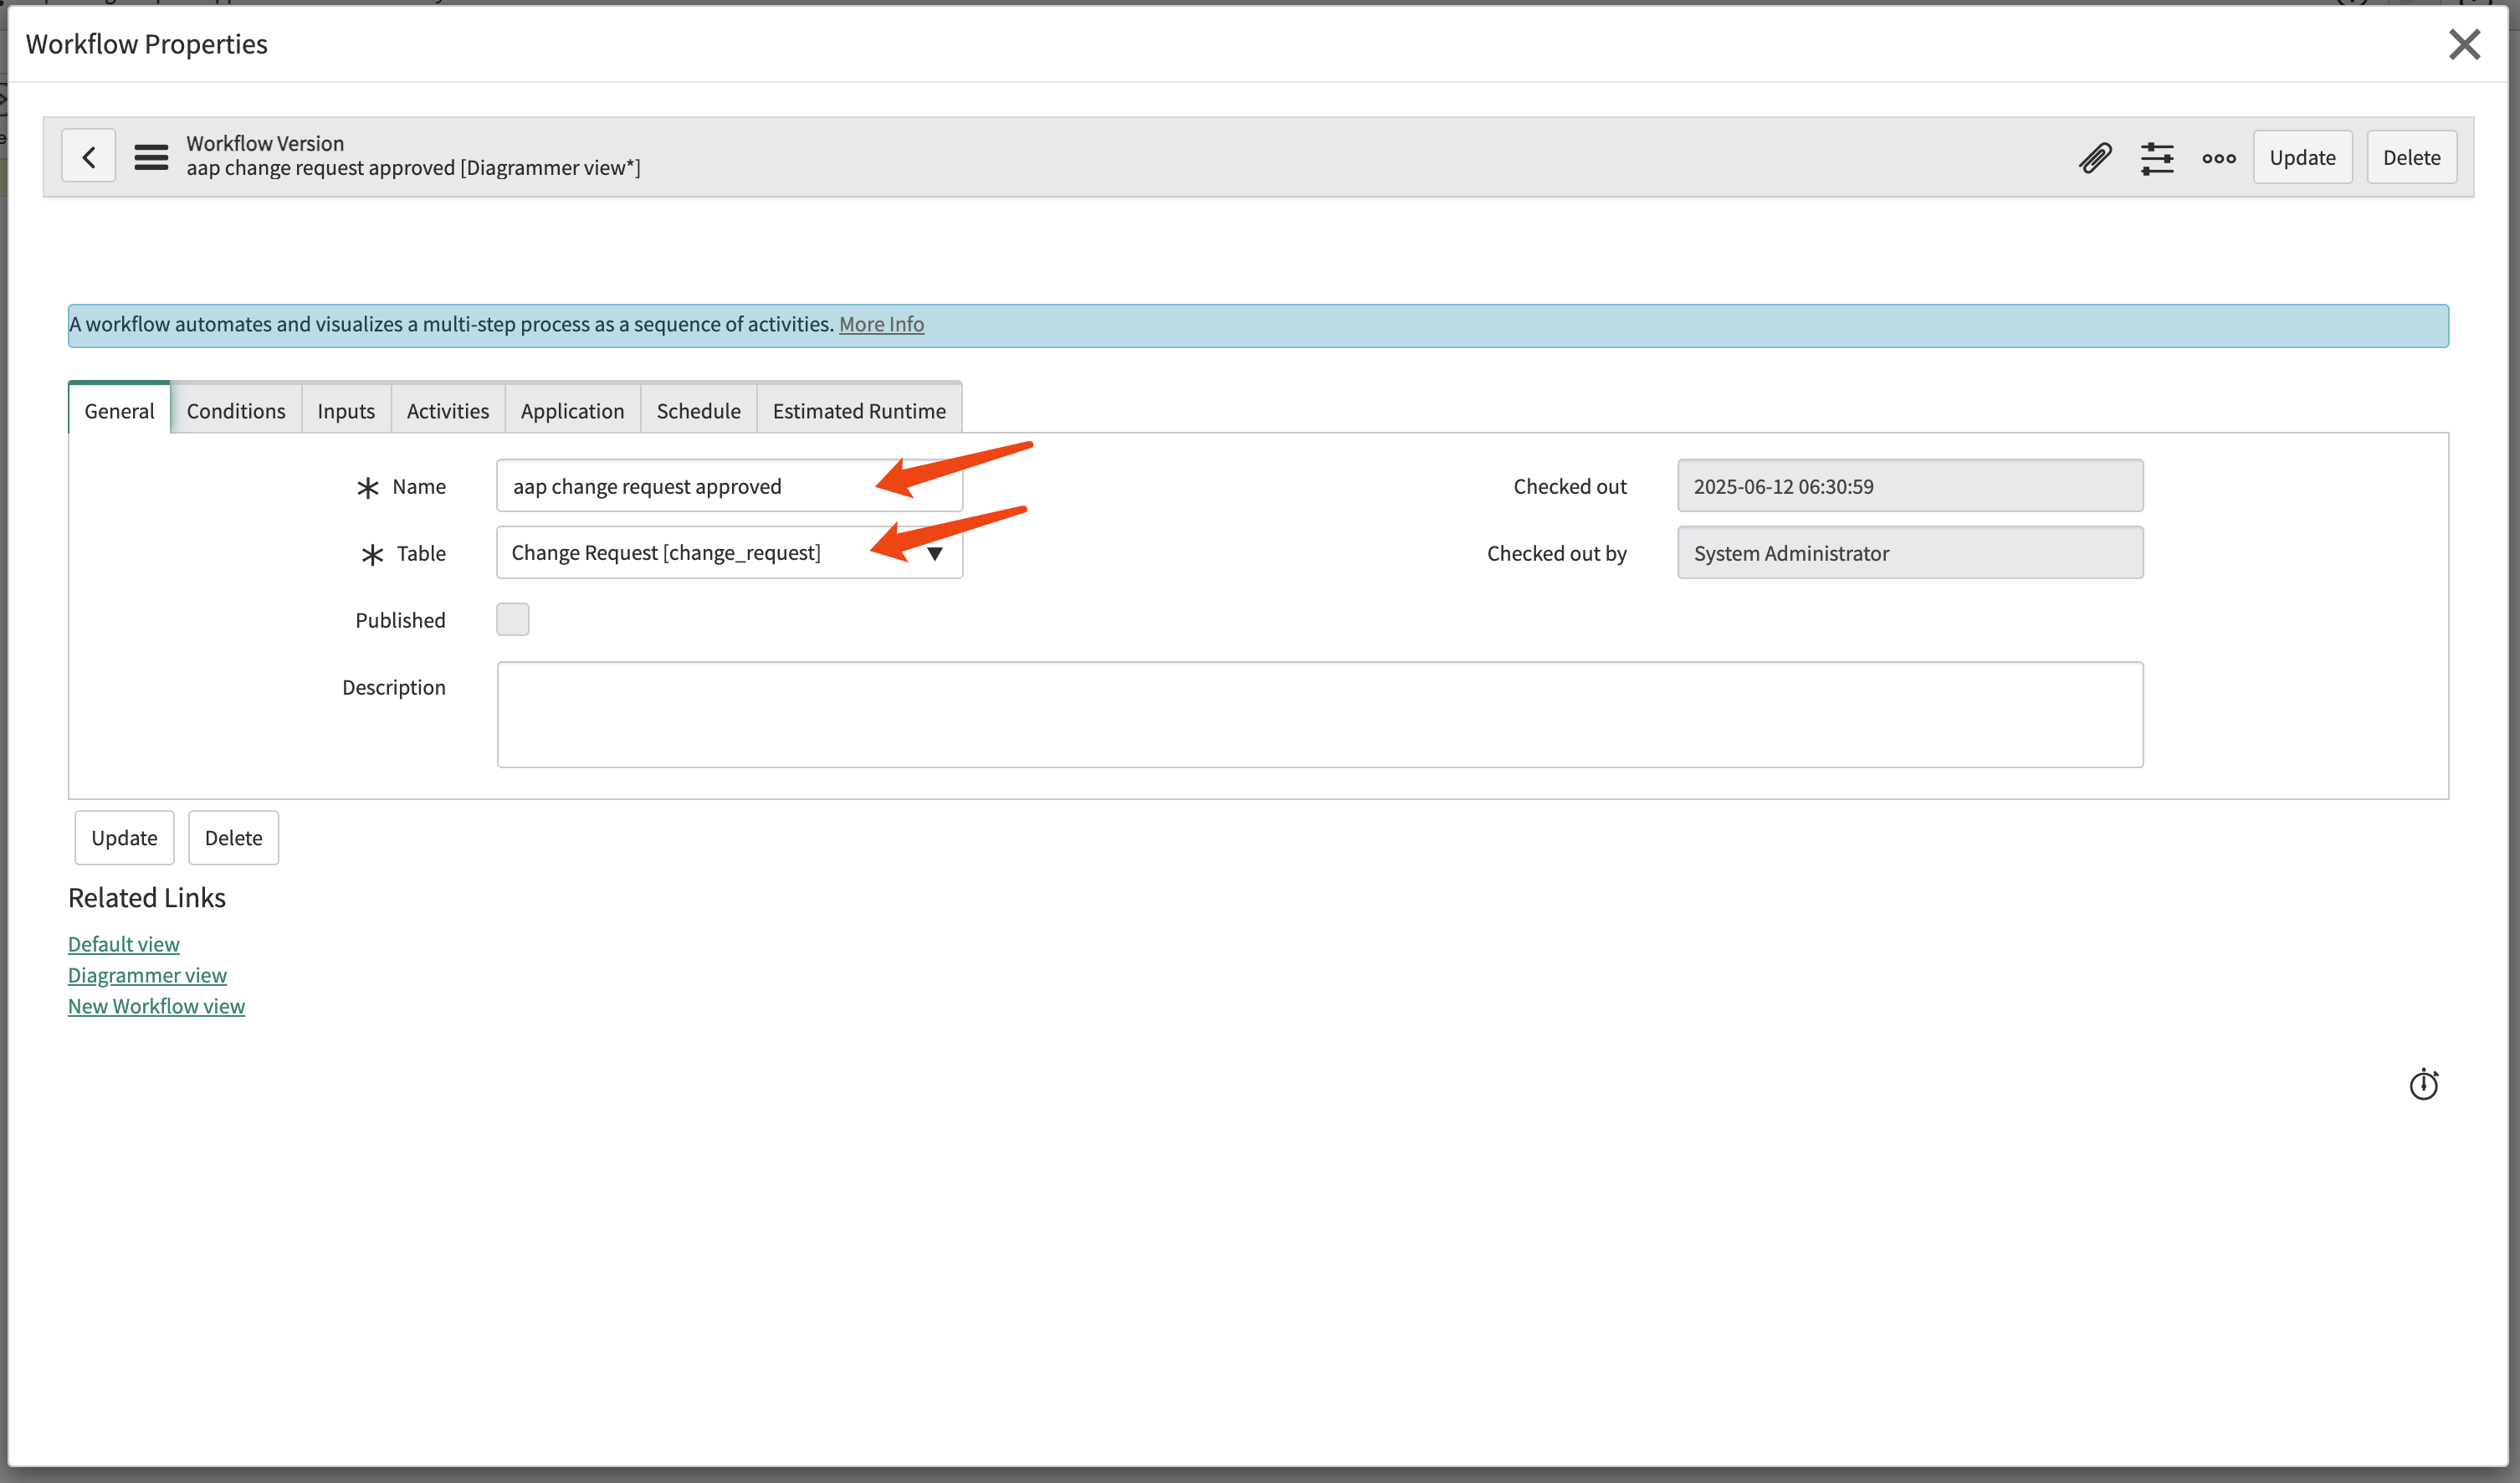Click the response time stopwatch icon
Image resolution: width=2520 pixels, height=1483 pixels.
coord(2423,1084)
